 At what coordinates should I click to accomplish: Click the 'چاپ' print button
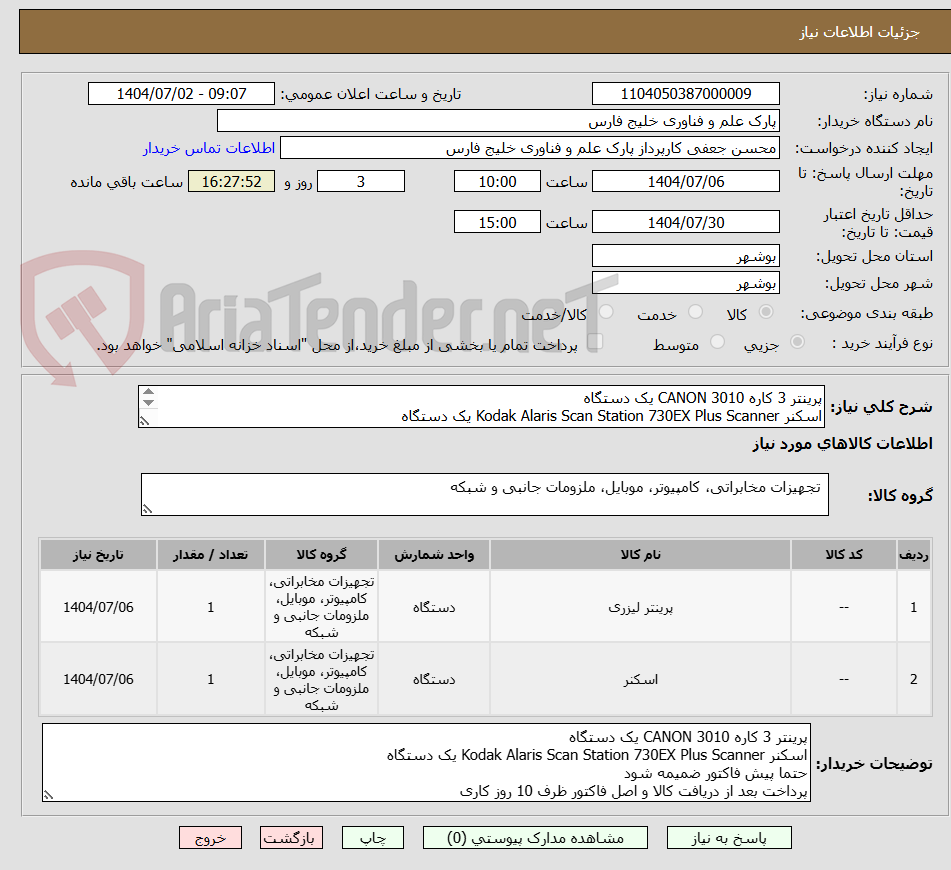coord(372,838)
